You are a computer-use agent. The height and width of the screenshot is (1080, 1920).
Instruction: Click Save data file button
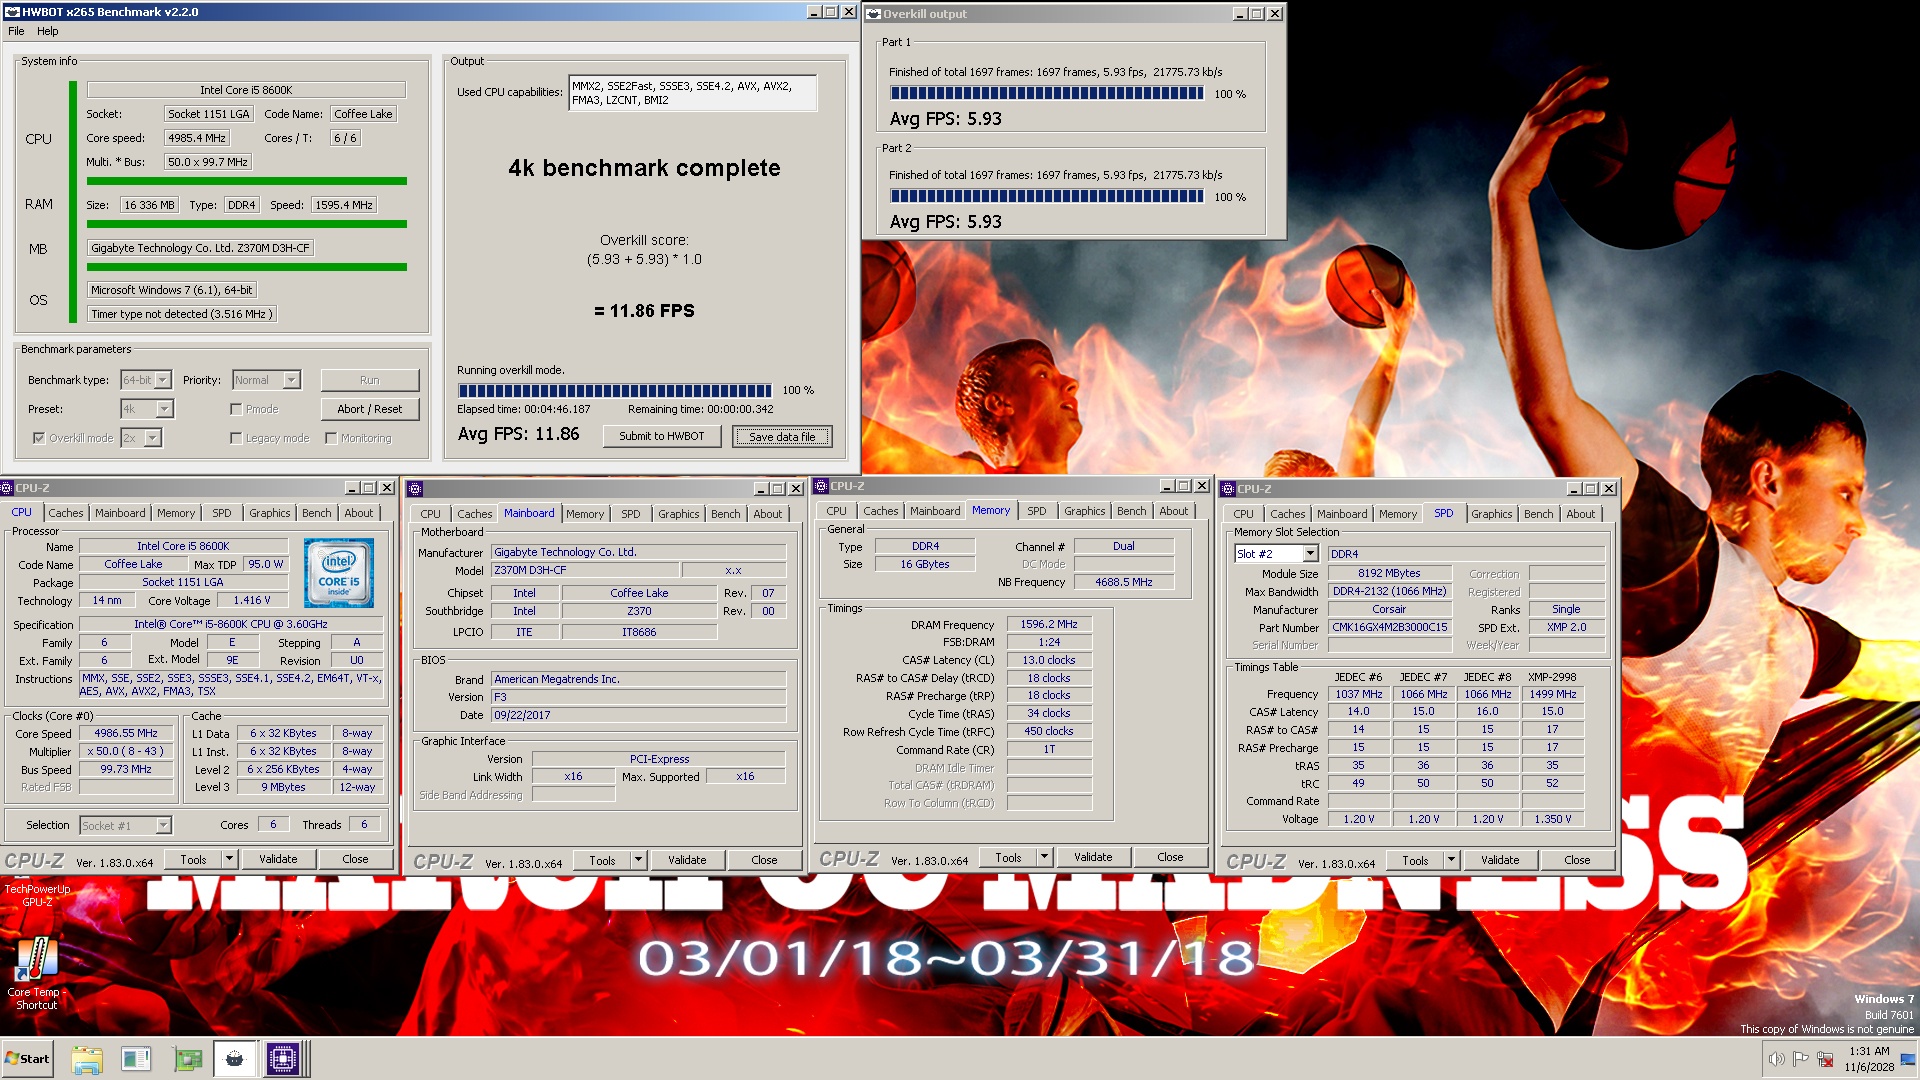[x=782, y=437]
